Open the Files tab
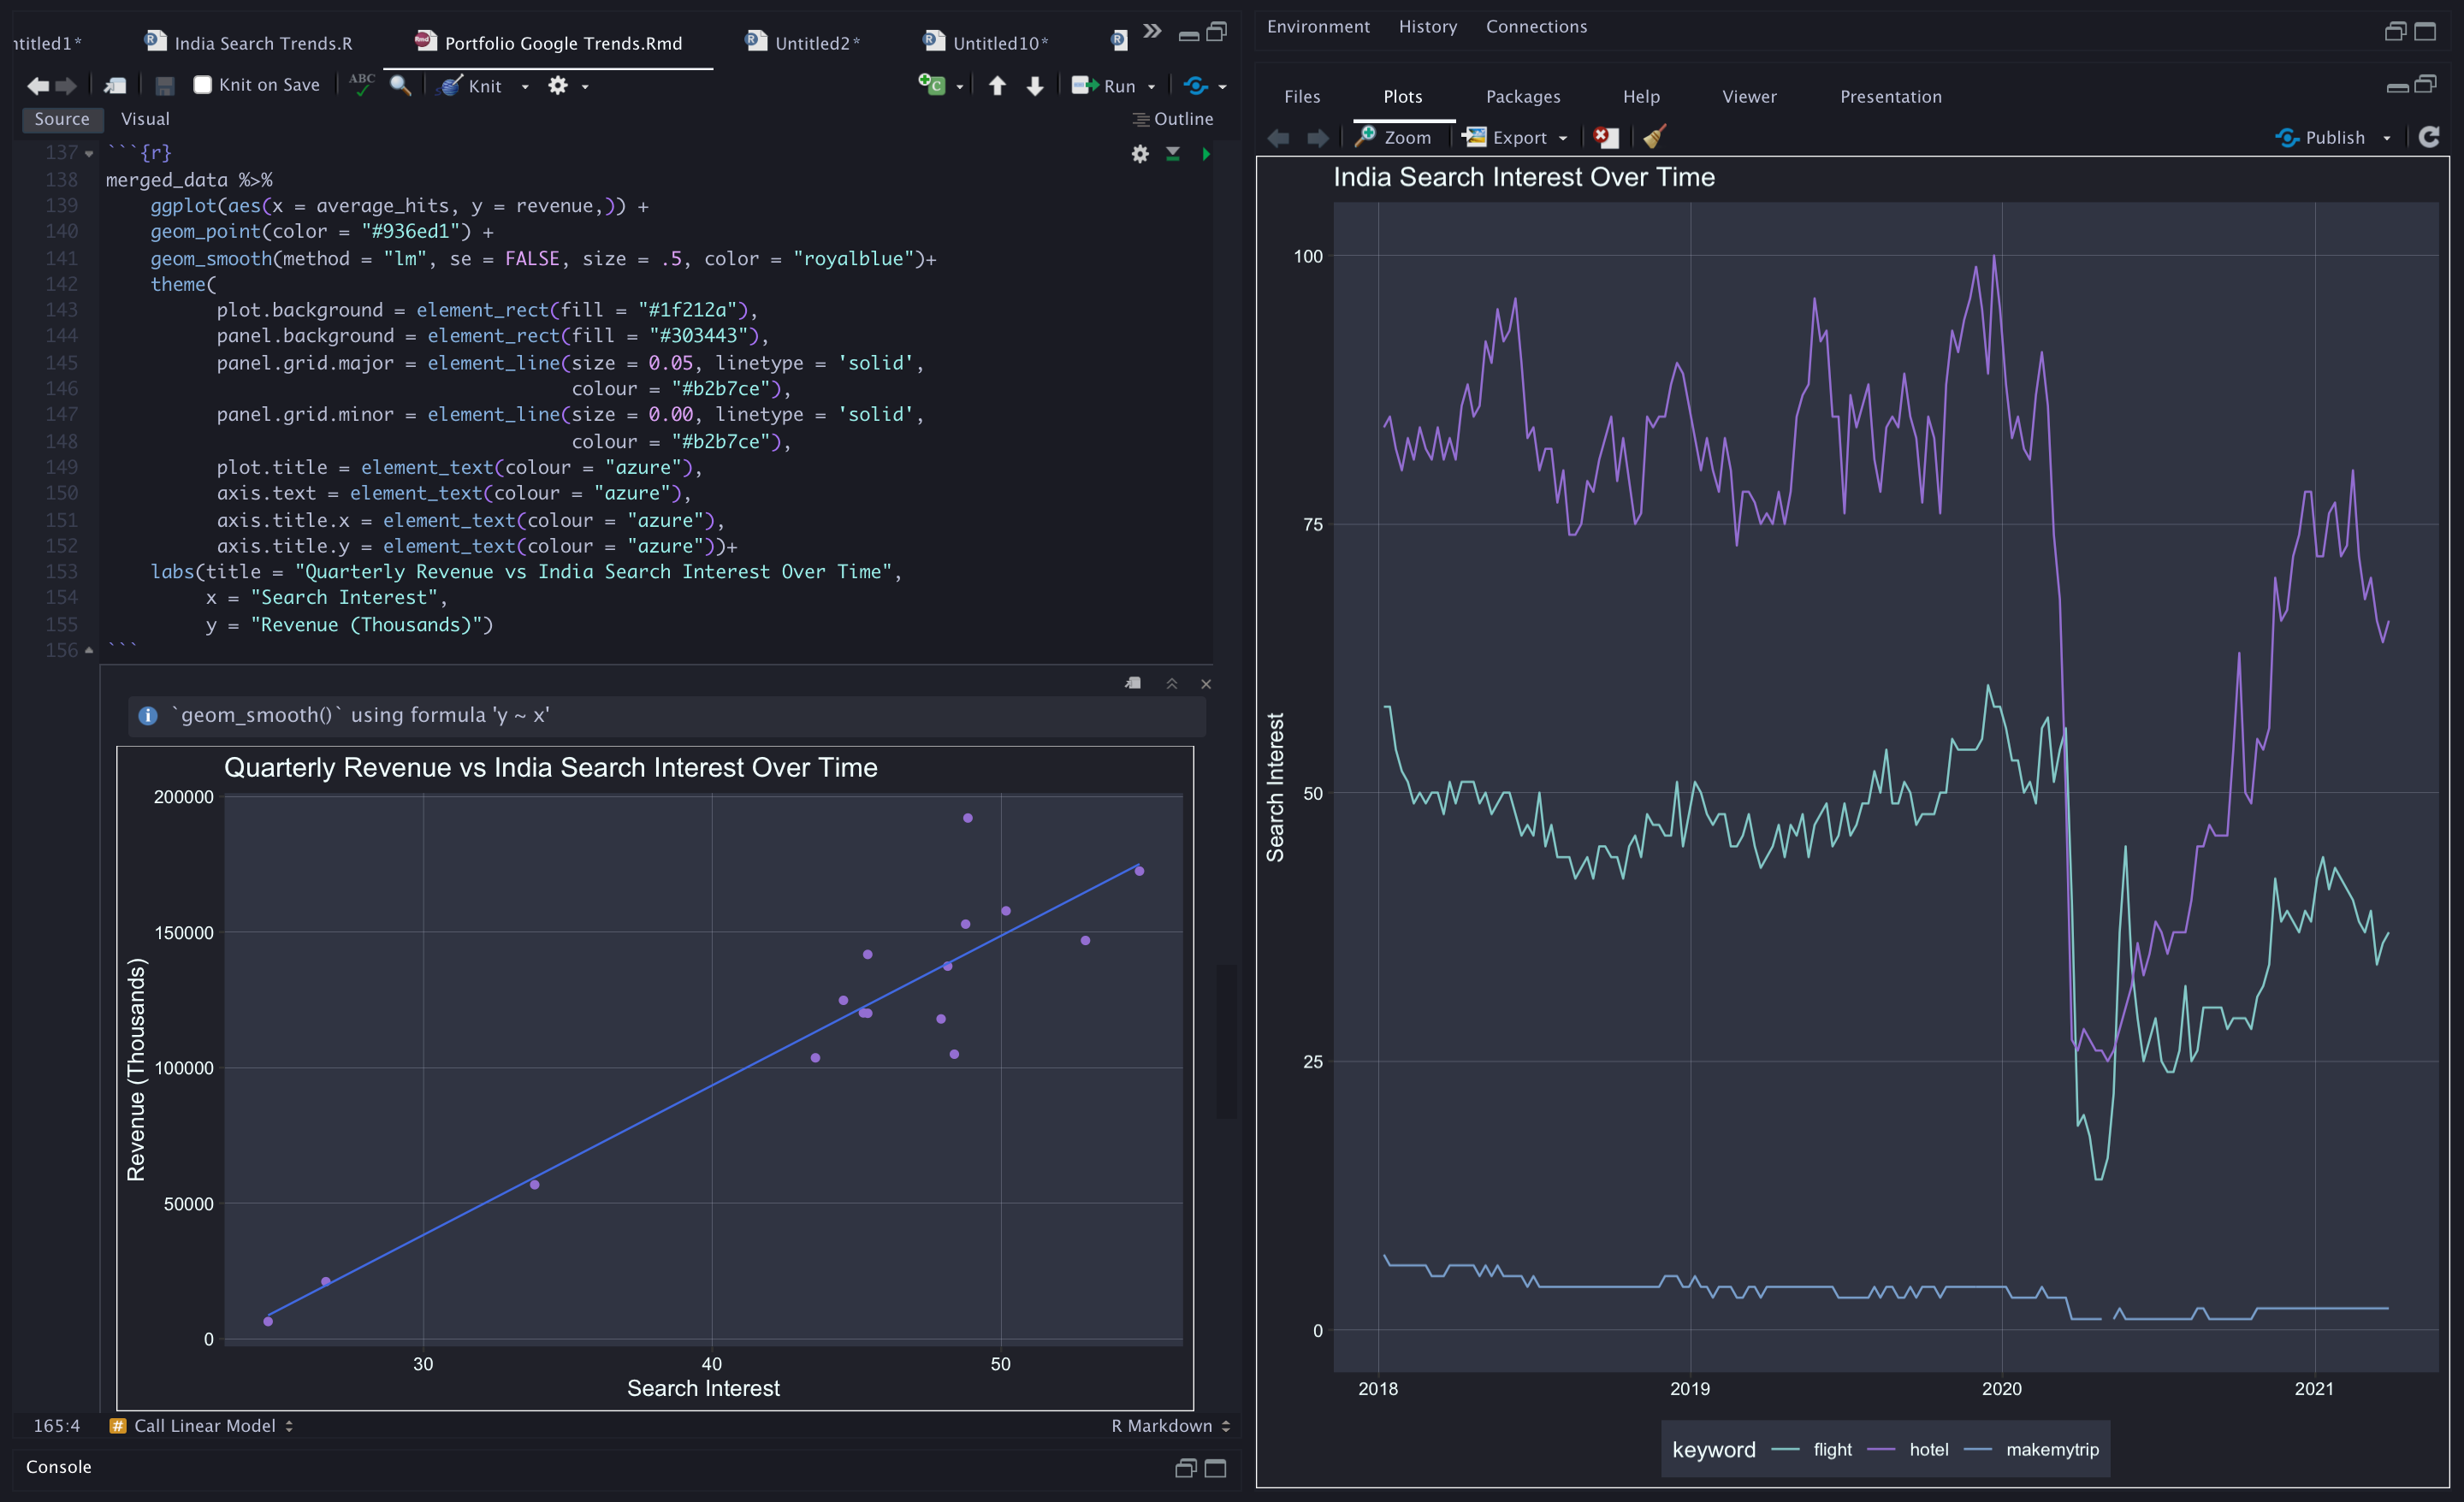The height and width of the screenshot is (1502, 2464). pos(1302,97)
